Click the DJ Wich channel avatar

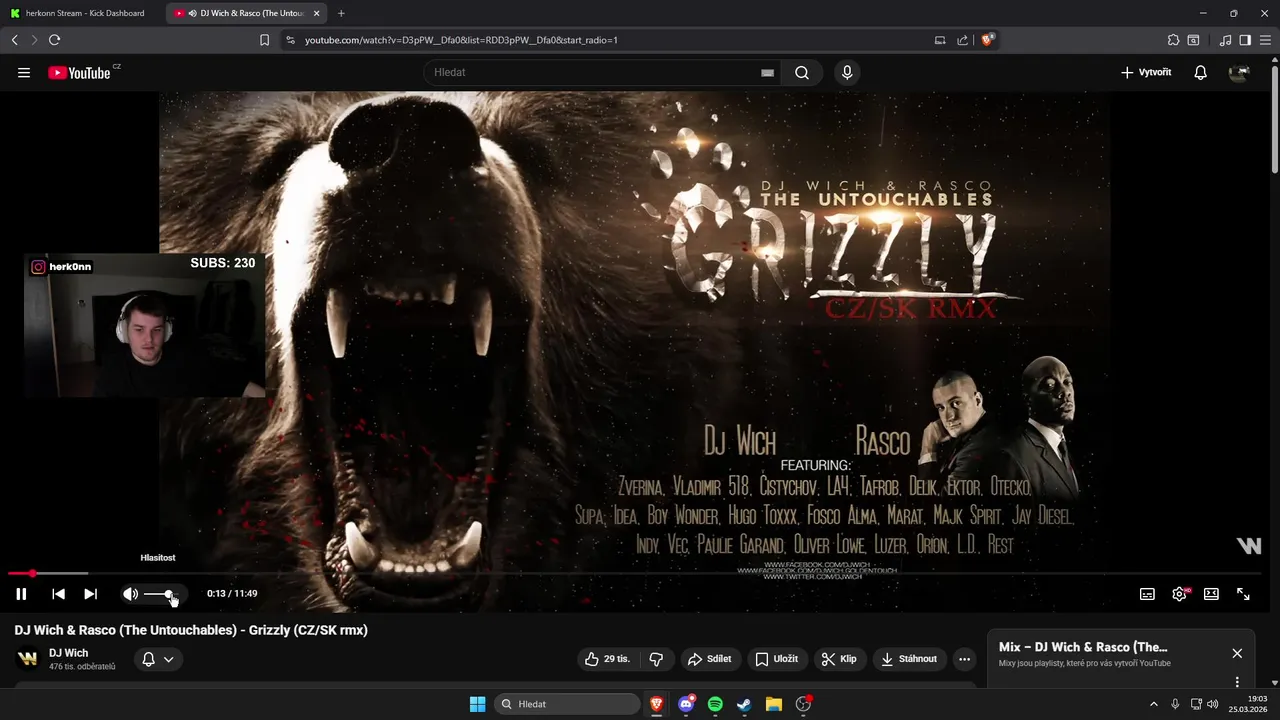coord(27,659)
